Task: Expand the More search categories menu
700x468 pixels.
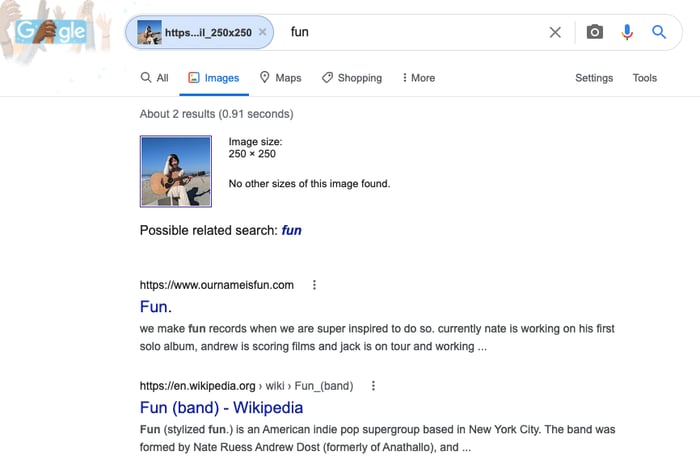Action: coord(418,78)
